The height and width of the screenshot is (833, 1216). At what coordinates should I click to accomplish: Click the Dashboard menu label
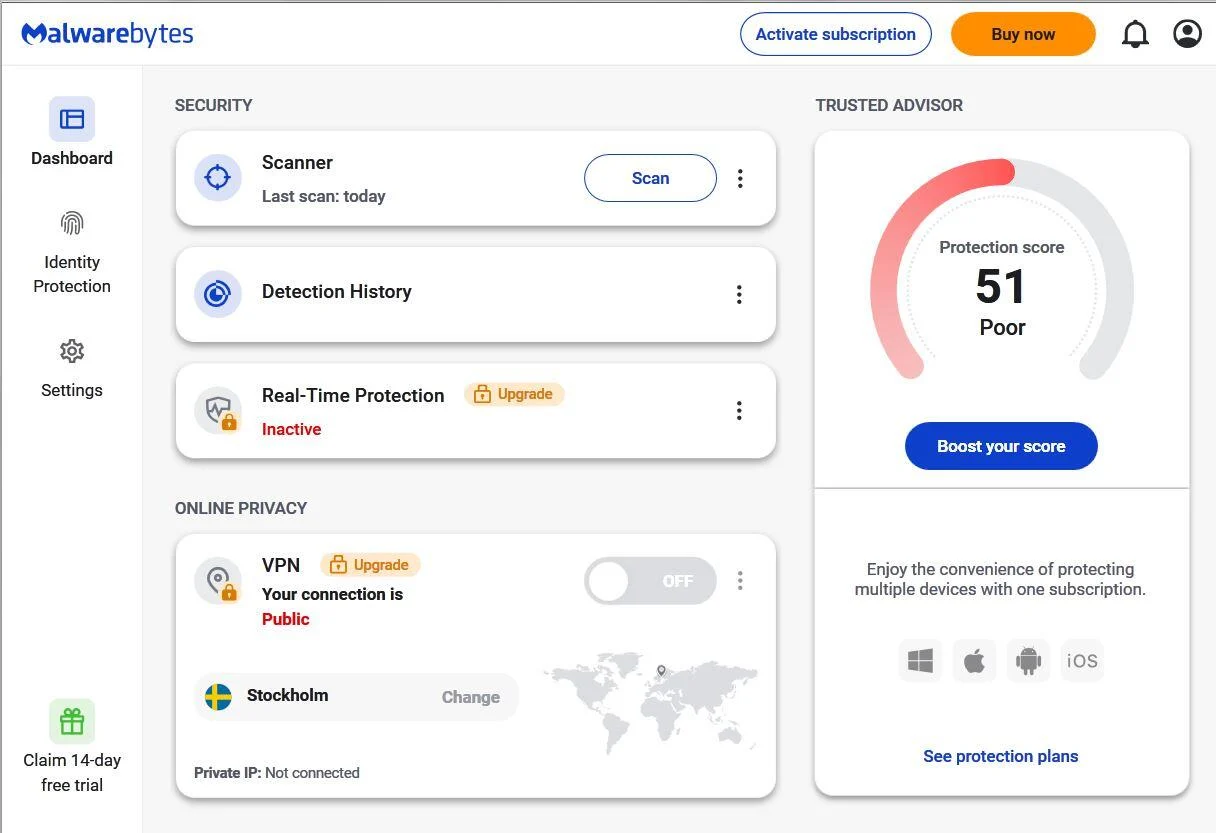72,158
